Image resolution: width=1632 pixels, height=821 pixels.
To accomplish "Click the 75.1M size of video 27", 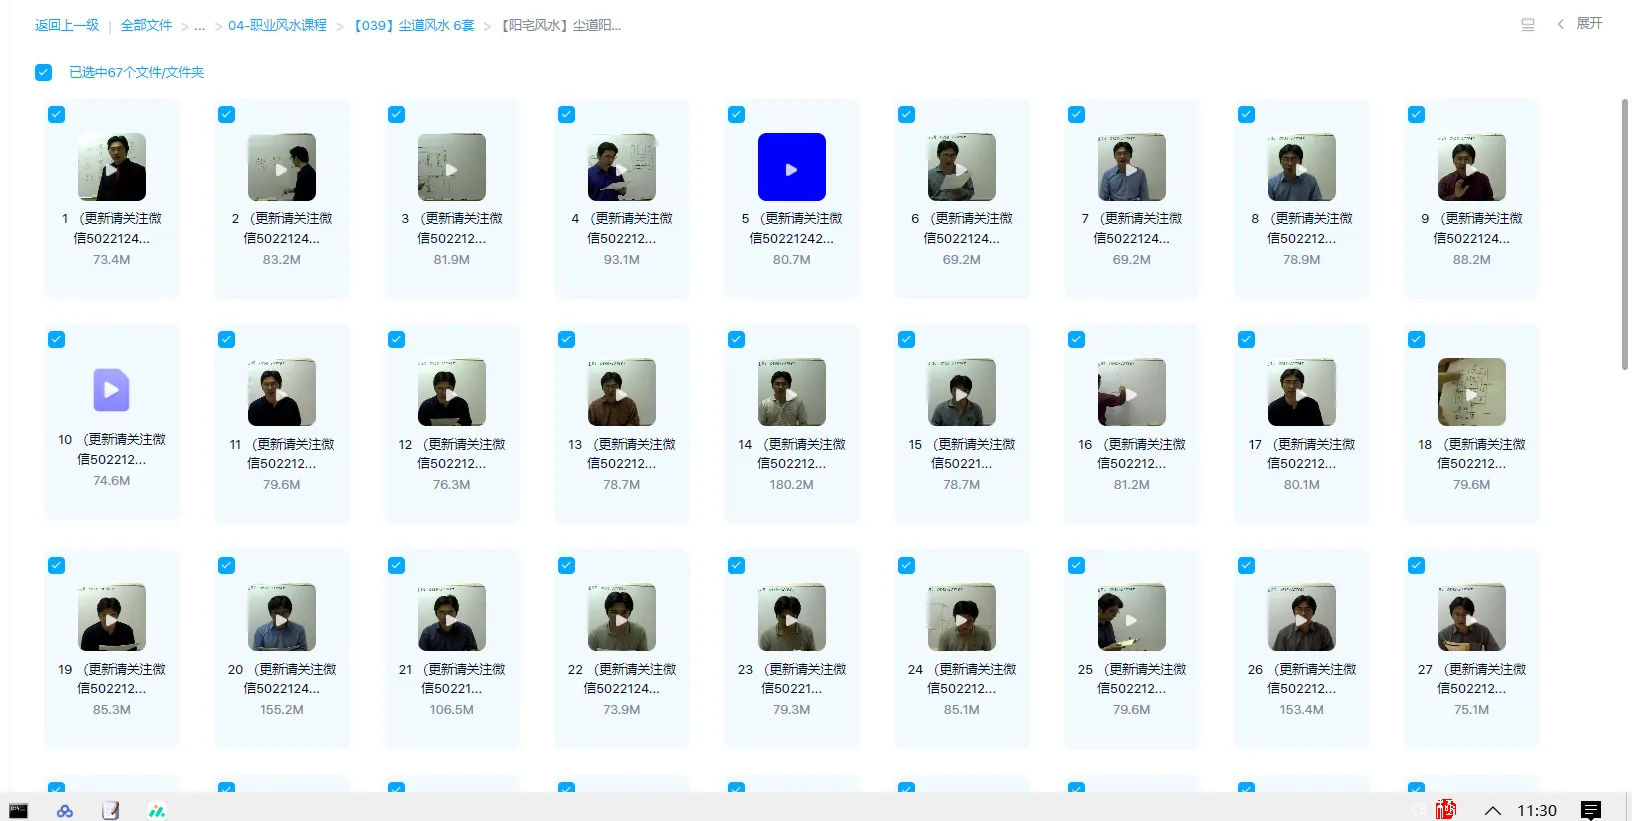I will 1472,710.
